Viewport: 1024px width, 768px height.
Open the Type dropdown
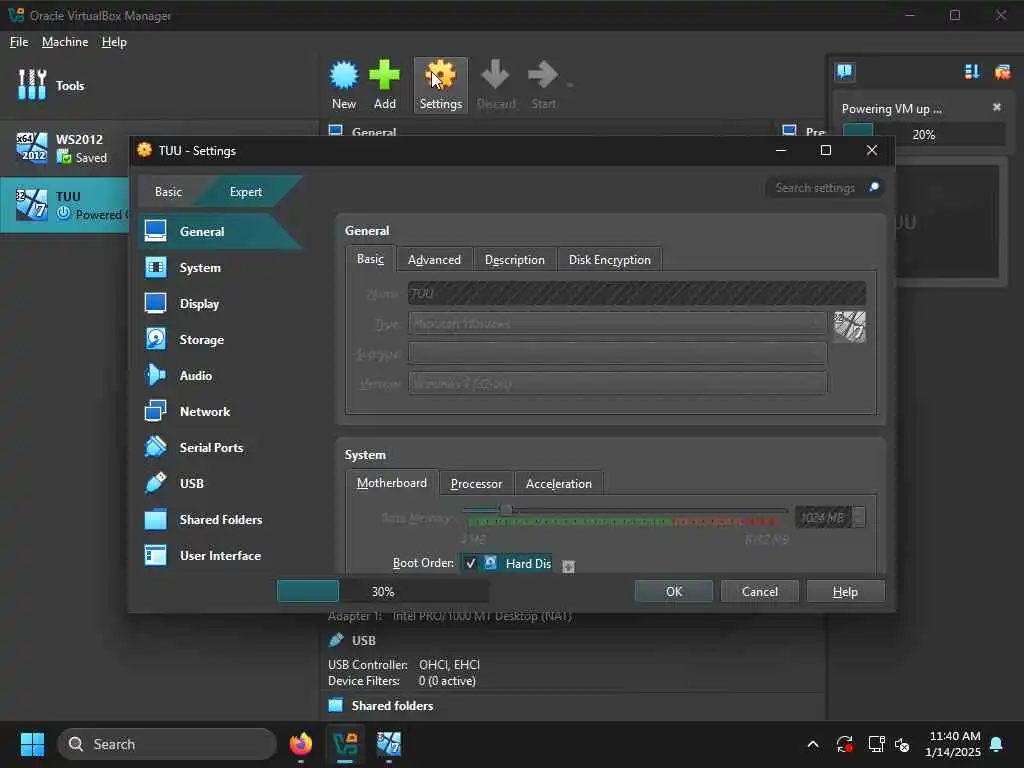(617, 323)
